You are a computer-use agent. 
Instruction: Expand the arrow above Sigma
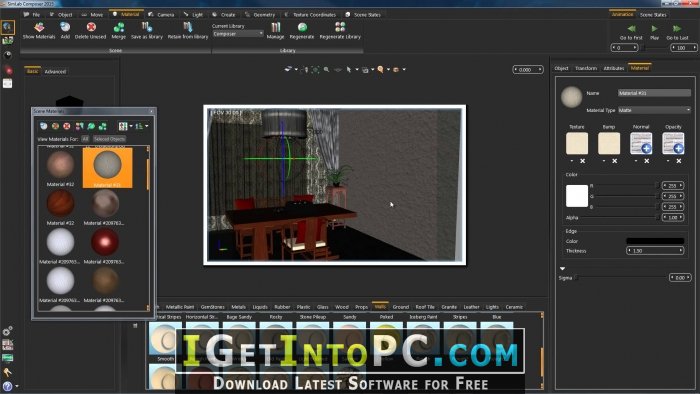click(562, 269)
